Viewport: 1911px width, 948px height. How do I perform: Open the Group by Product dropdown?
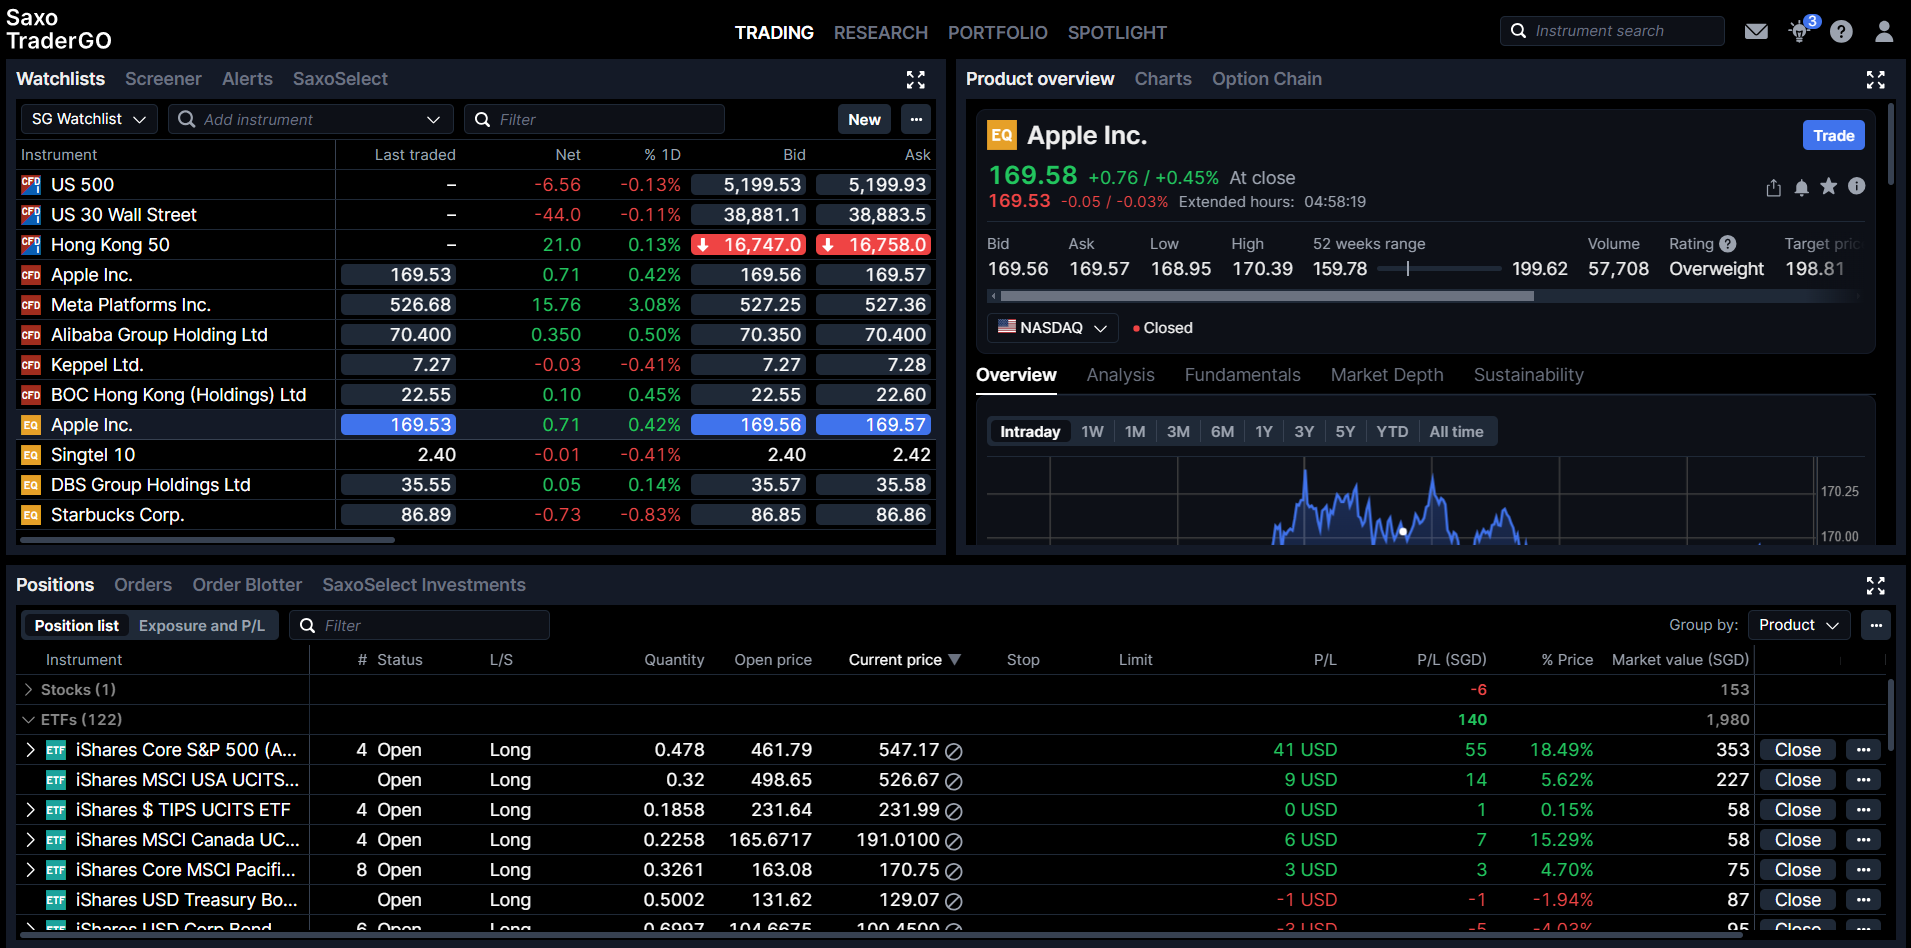pos(1798,625)
